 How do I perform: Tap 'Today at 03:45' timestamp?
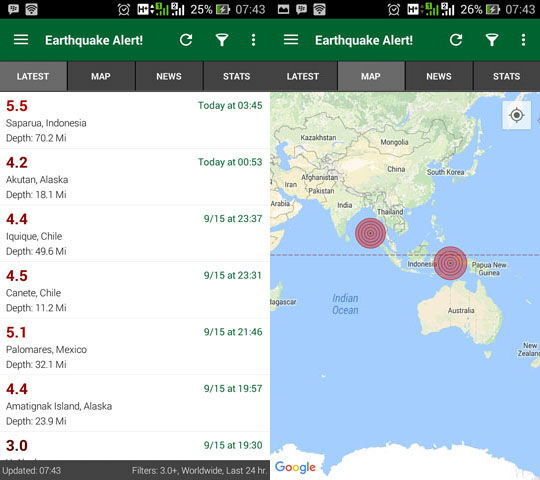(230, 105)
